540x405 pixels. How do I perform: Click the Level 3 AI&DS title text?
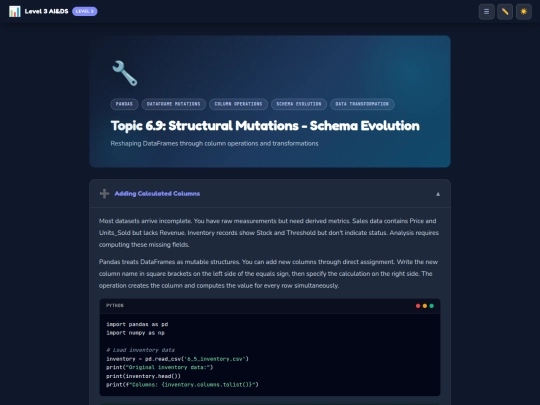[x=46, y=11]
